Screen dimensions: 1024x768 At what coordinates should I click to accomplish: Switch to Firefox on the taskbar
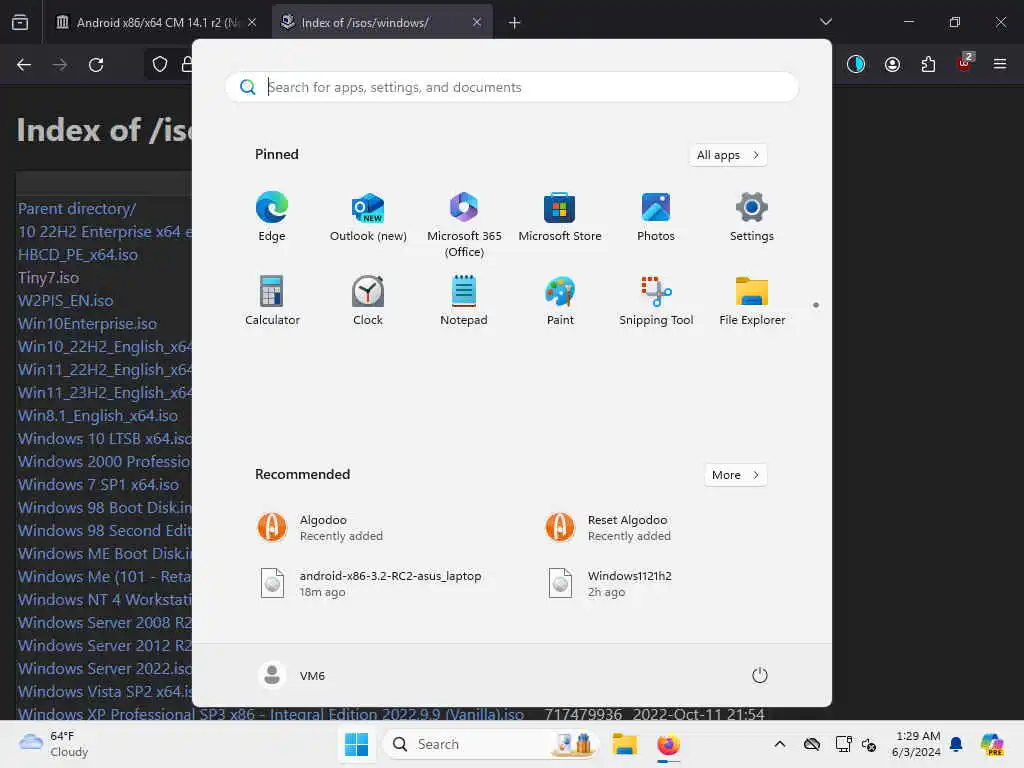click(668, 744)
